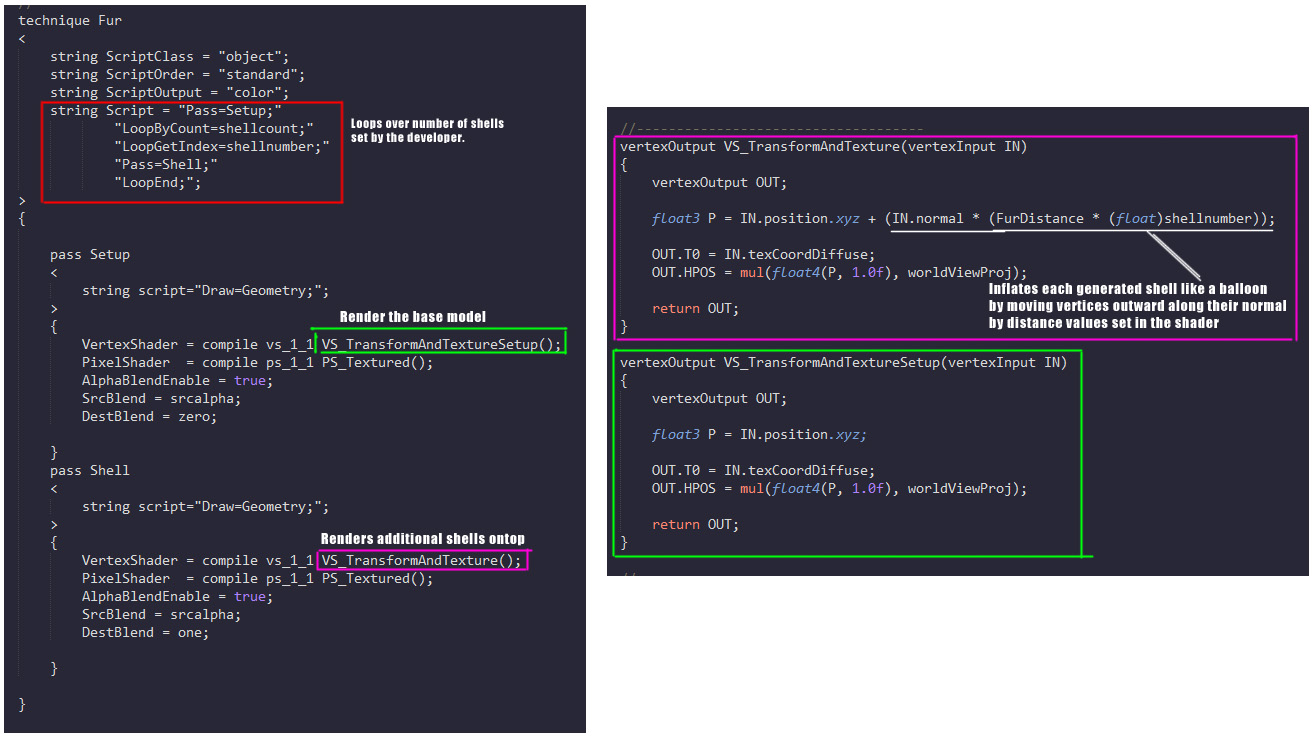The width and height of the screenshot is (1312, 737).
Task: Click the 'pass Shell' declaration
Action: (90, 470)
